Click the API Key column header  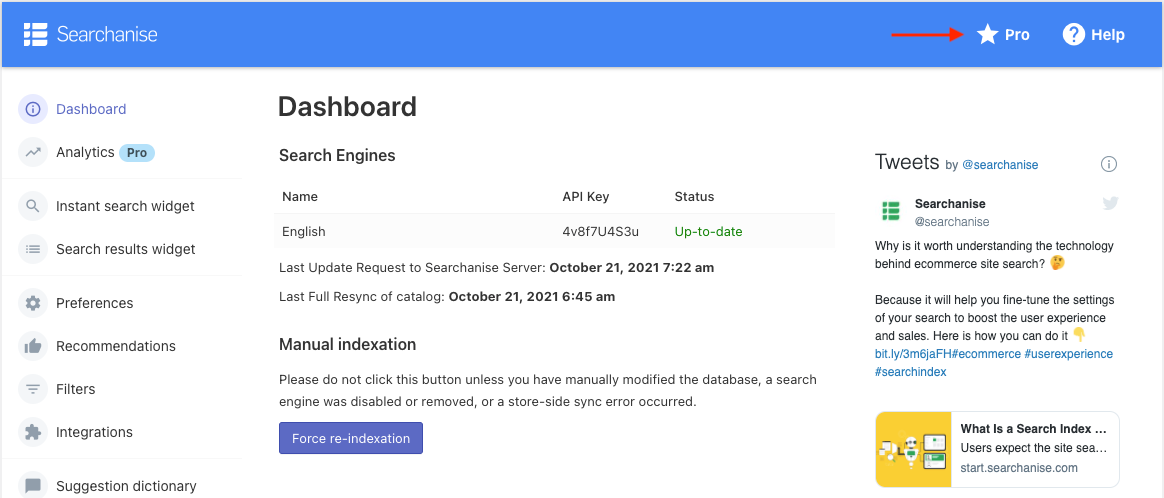click(x=586, y=197)
